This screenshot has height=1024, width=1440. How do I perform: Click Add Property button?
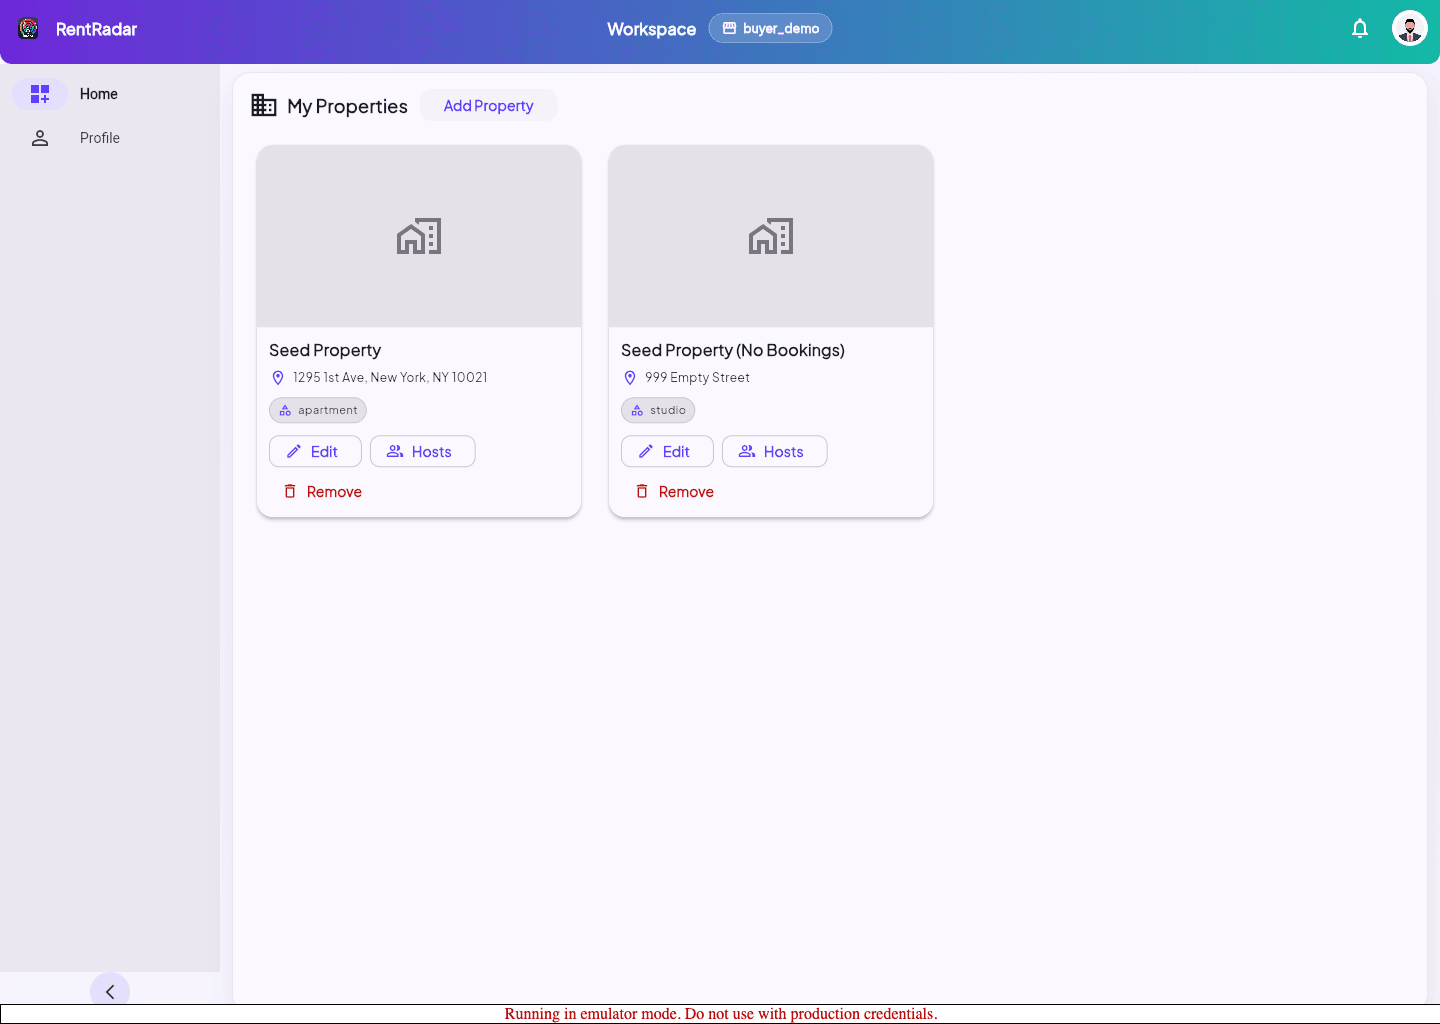coord(488,106)
